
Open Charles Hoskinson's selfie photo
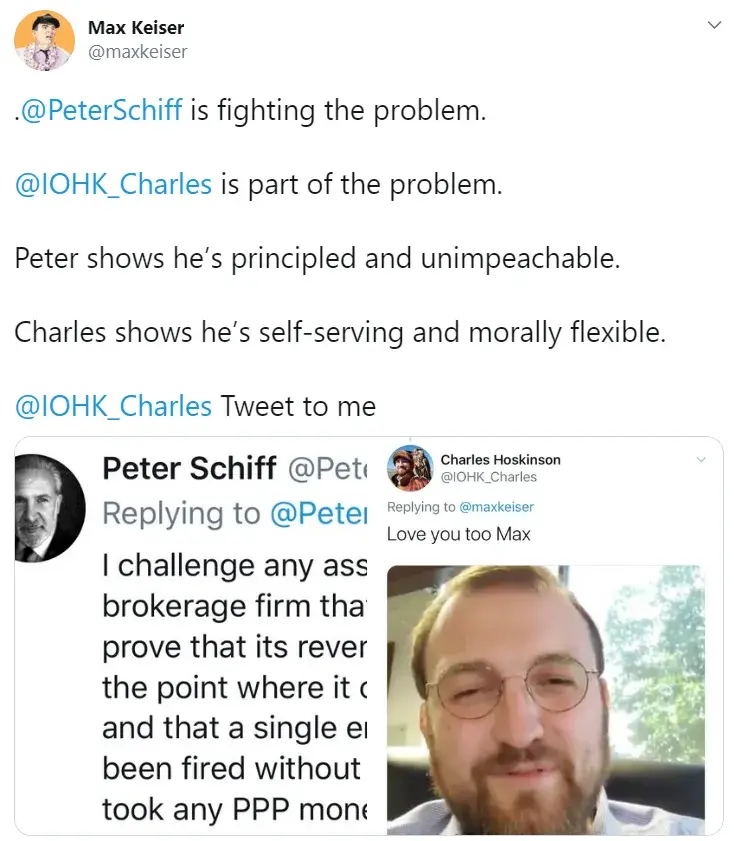(546, 699)
